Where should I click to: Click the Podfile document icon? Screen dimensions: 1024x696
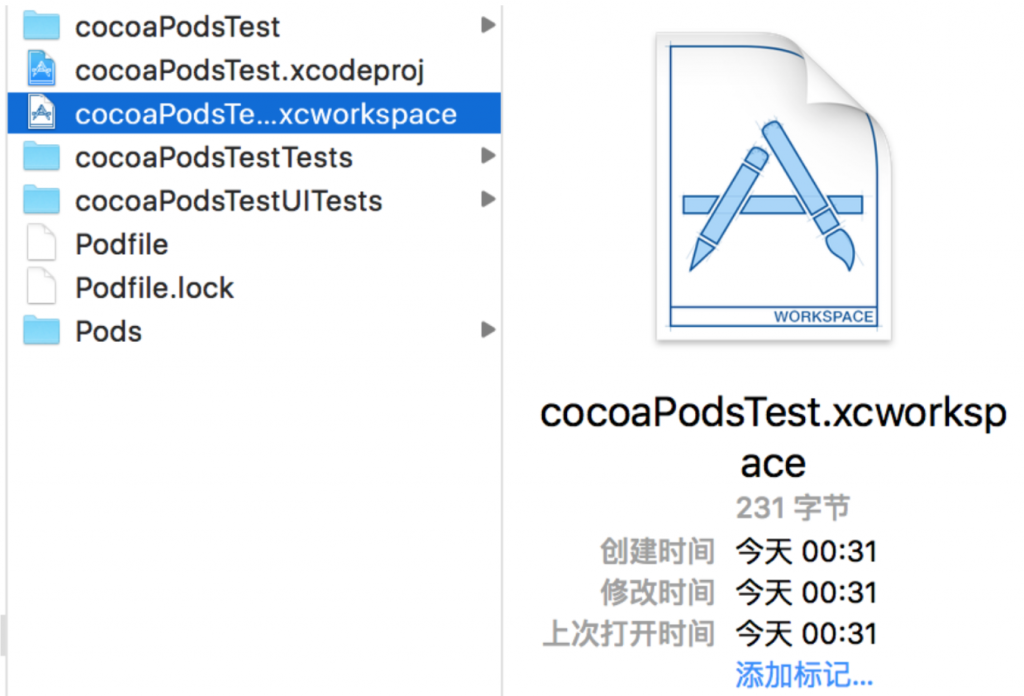(x=42, y=244)
